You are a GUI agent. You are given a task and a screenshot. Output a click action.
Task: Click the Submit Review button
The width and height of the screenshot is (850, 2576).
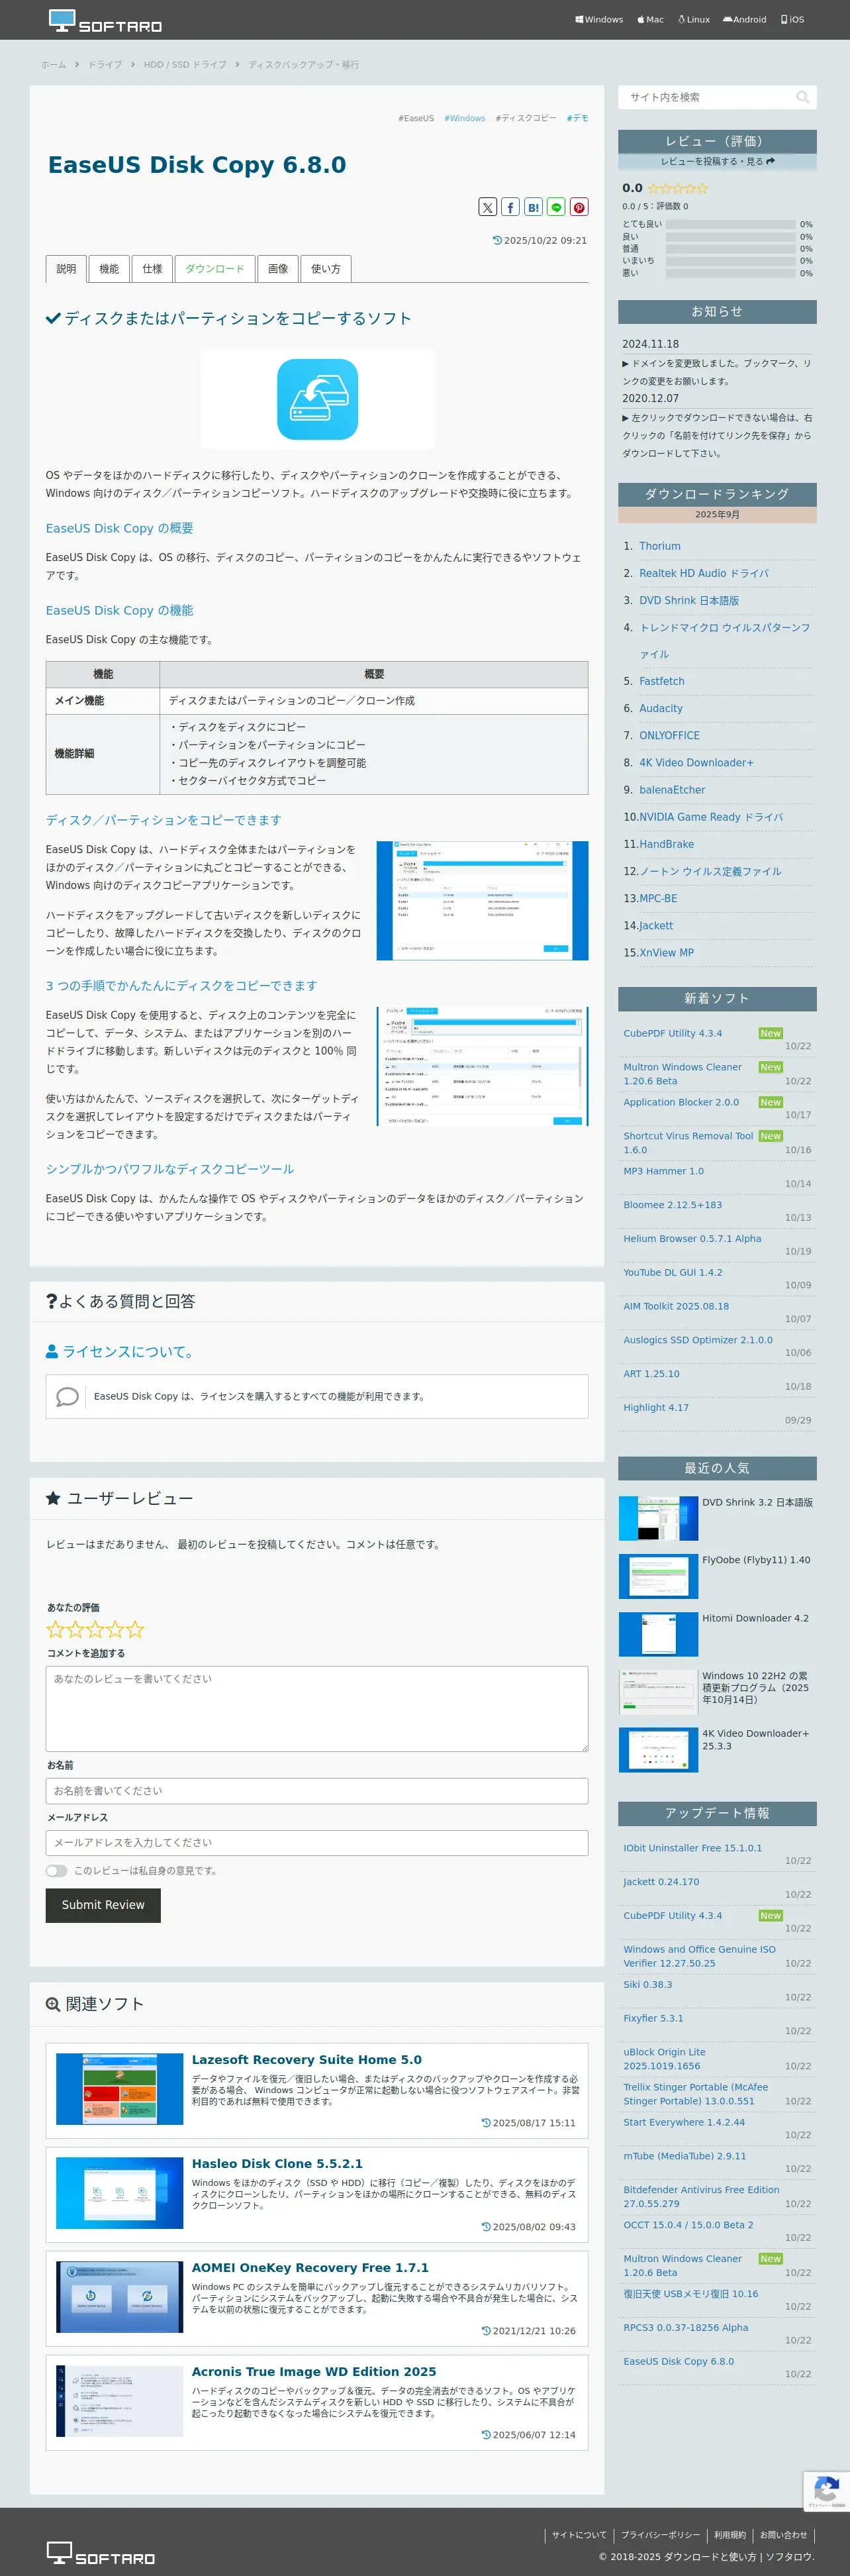tap(103, 1905)
